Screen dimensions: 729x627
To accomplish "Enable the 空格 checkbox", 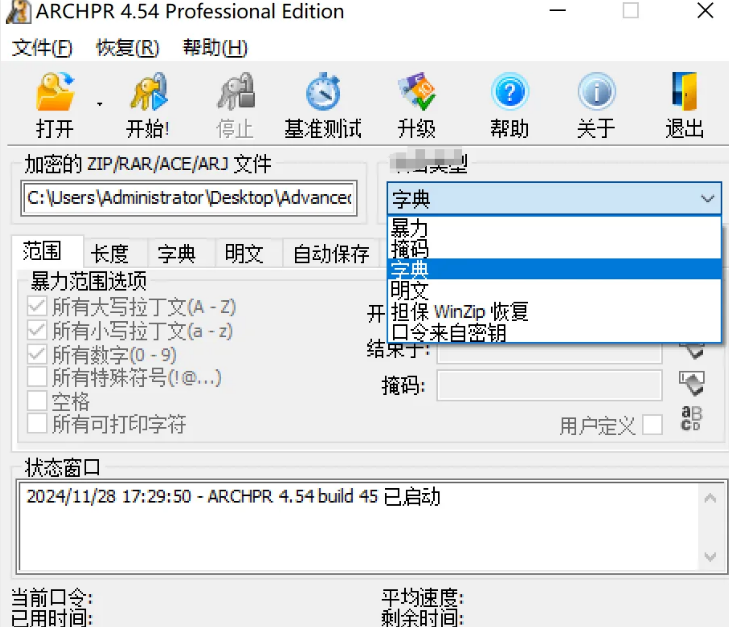I will click(x=37, y=401).
